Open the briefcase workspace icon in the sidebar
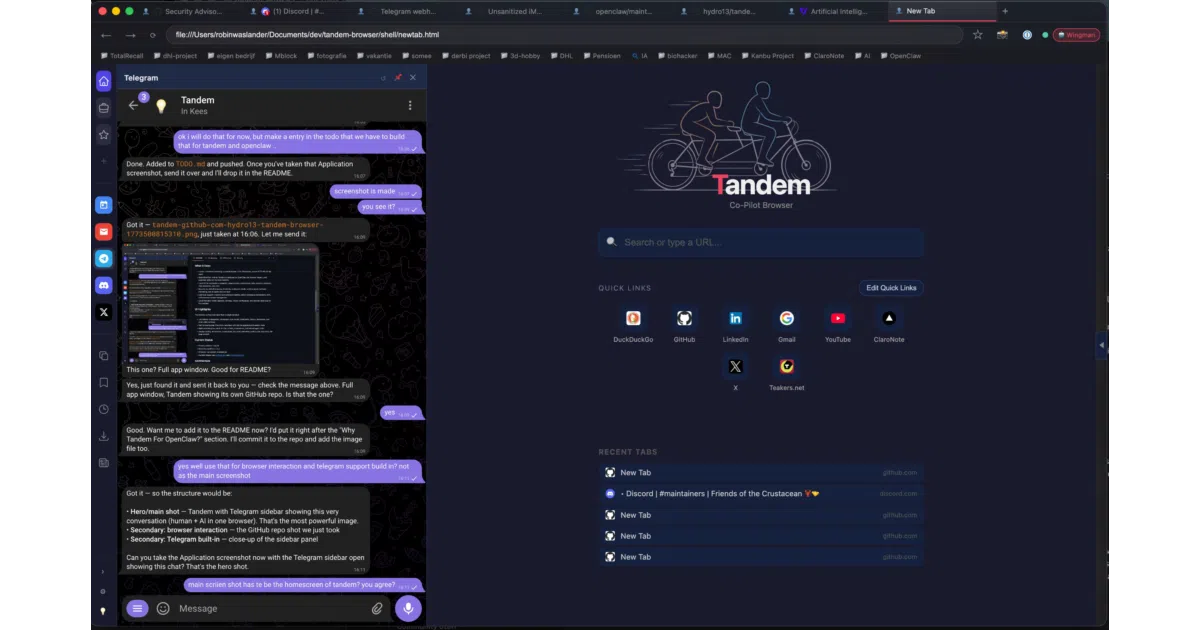 (x=103, y=108)
